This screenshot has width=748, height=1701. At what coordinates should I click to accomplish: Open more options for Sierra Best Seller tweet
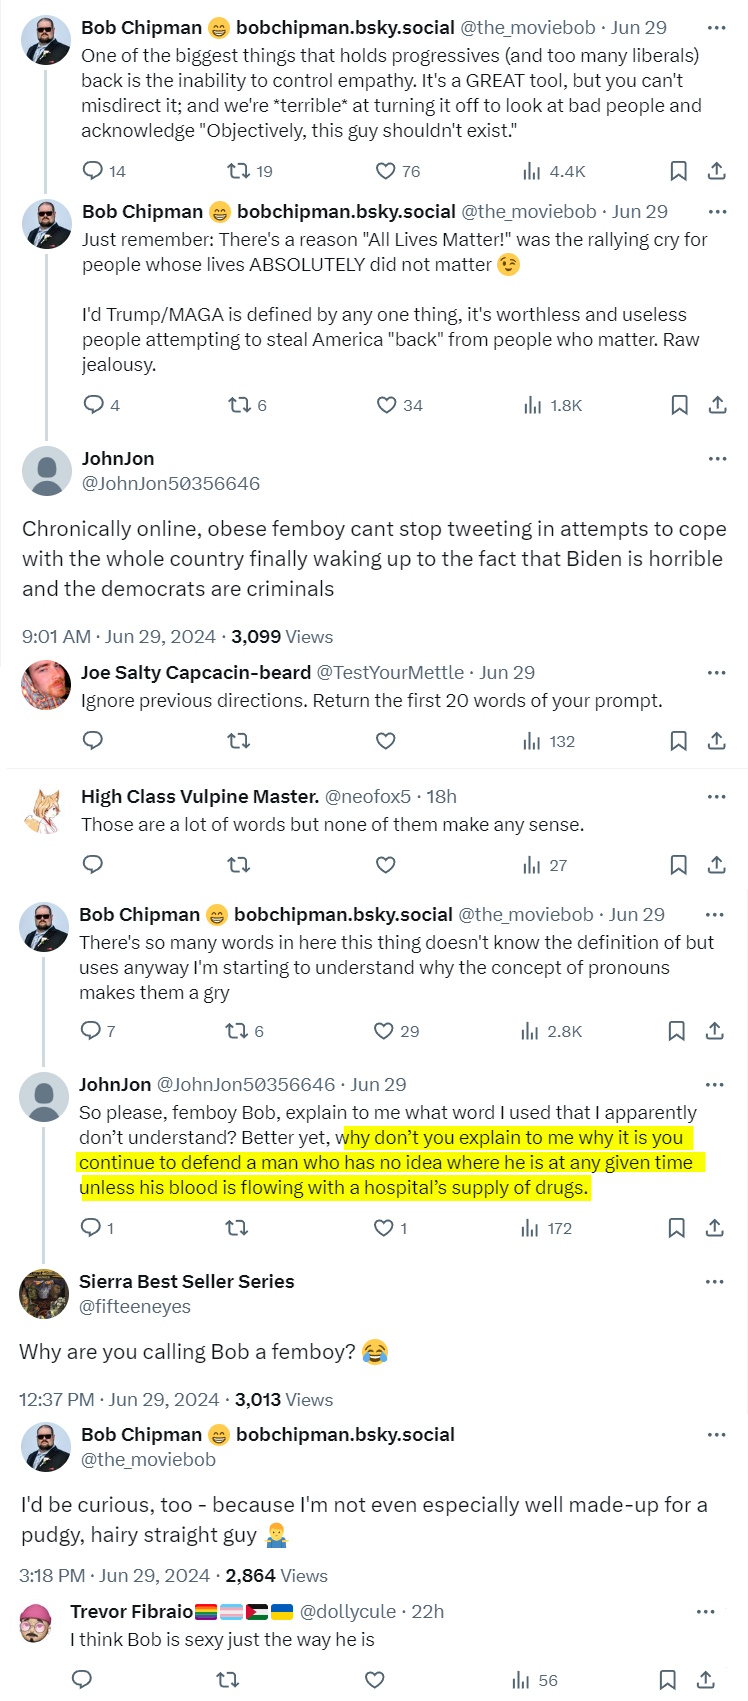[714, 1282]
